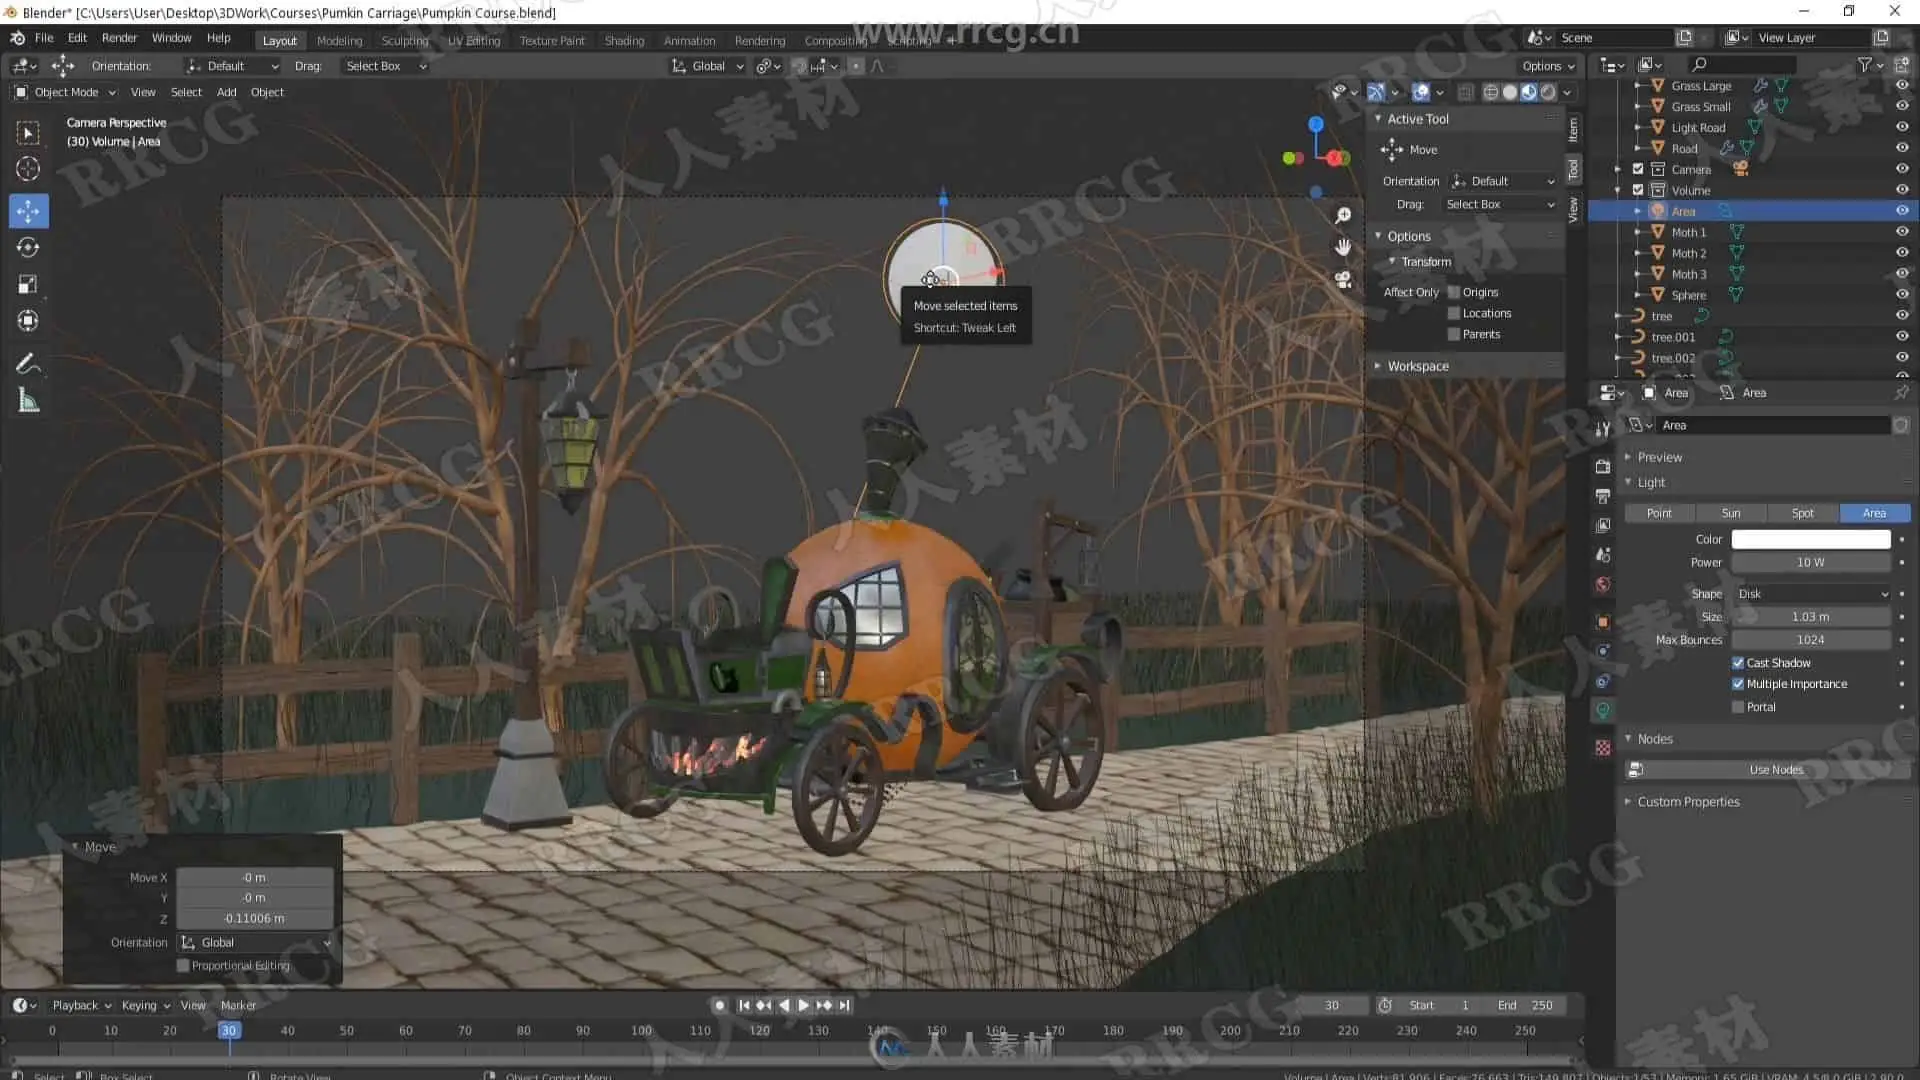Open the light Shape dropdown set to Disk
Viewport: 1920px width, 1080px height.
click(1811, 594)
